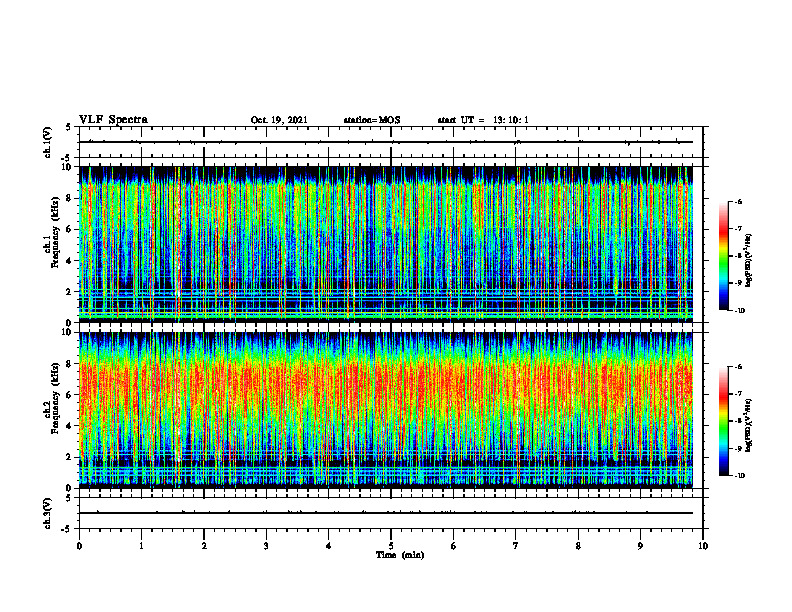
Task: Click the ch.1 PSD color bar
Action: (724, 256)
